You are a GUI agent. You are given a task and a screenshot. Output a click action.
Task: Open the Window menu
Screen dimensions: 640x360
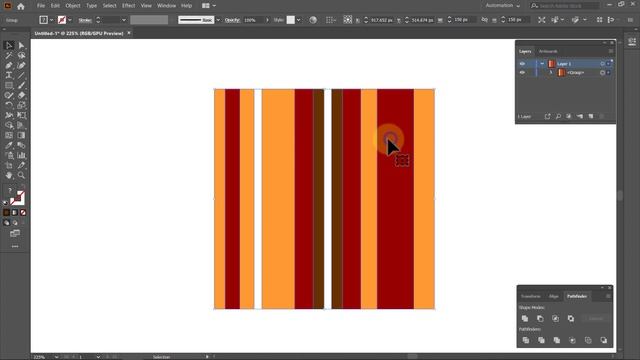(166, 6)
